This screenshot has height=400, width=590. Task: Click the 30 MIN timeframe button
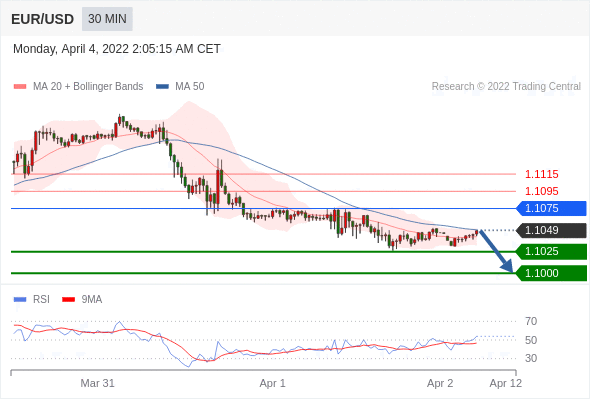click(107, 19)
